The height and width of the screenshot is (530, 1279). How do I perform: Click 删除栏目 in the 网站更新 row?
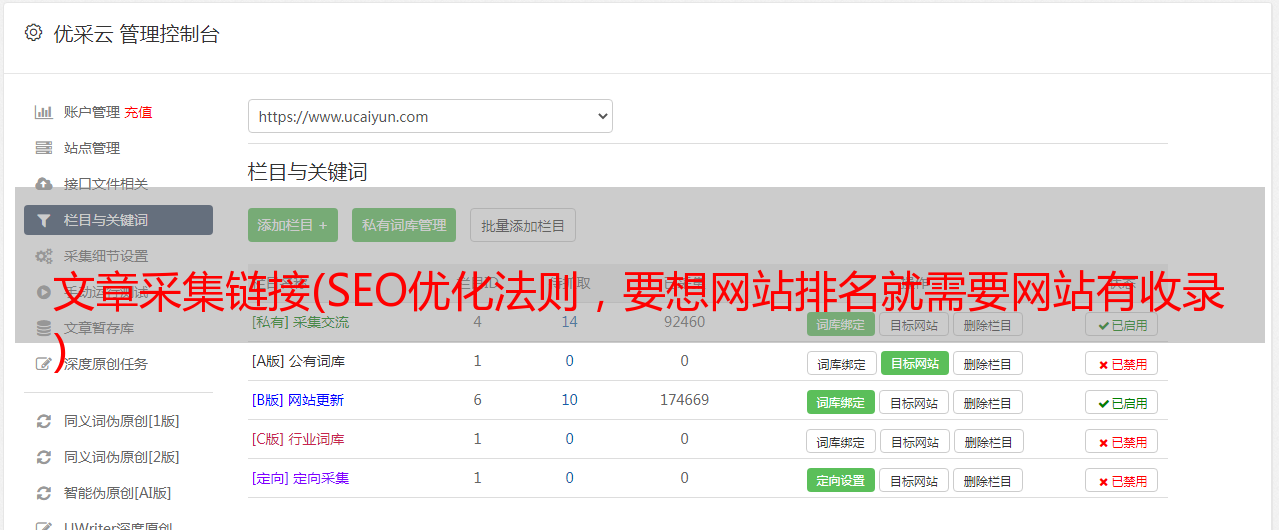[988, 402]
